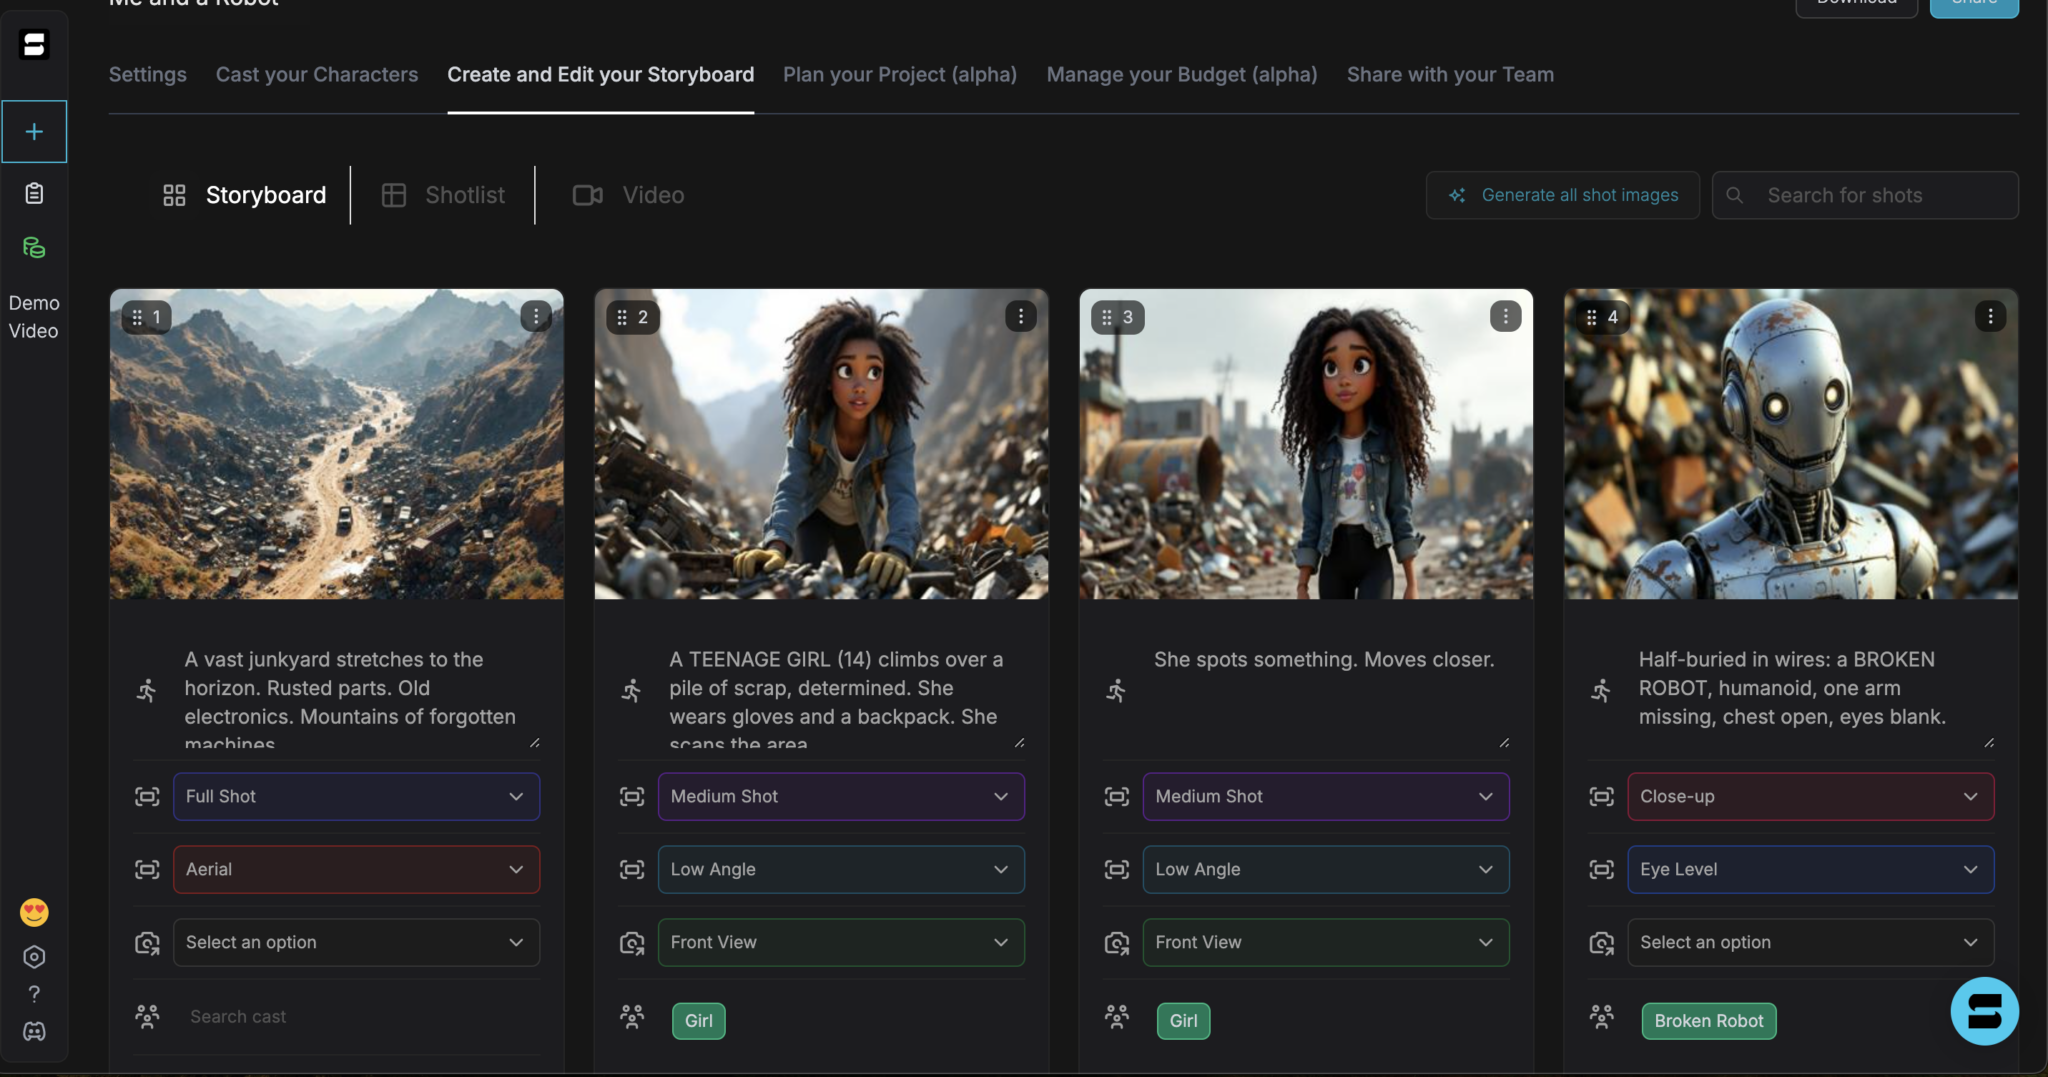Viewport: 2048px width, 1077px height.
Task: Open a new project with the plus icon
Action: click(x=34, y=131)
